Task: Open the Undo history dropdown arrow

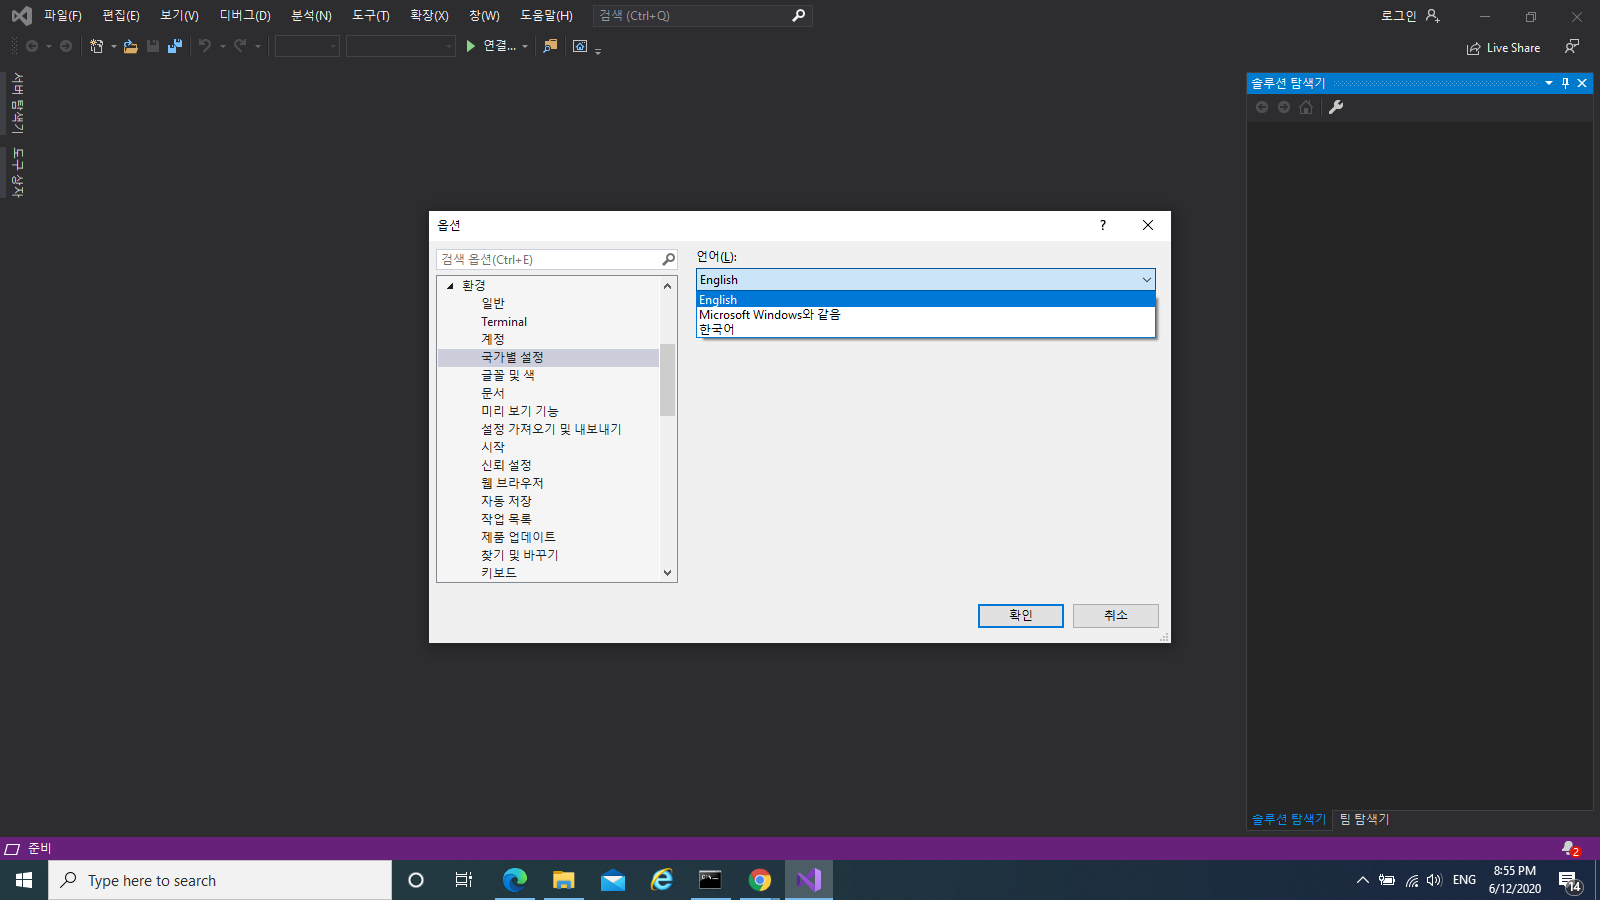Action: 222,46
